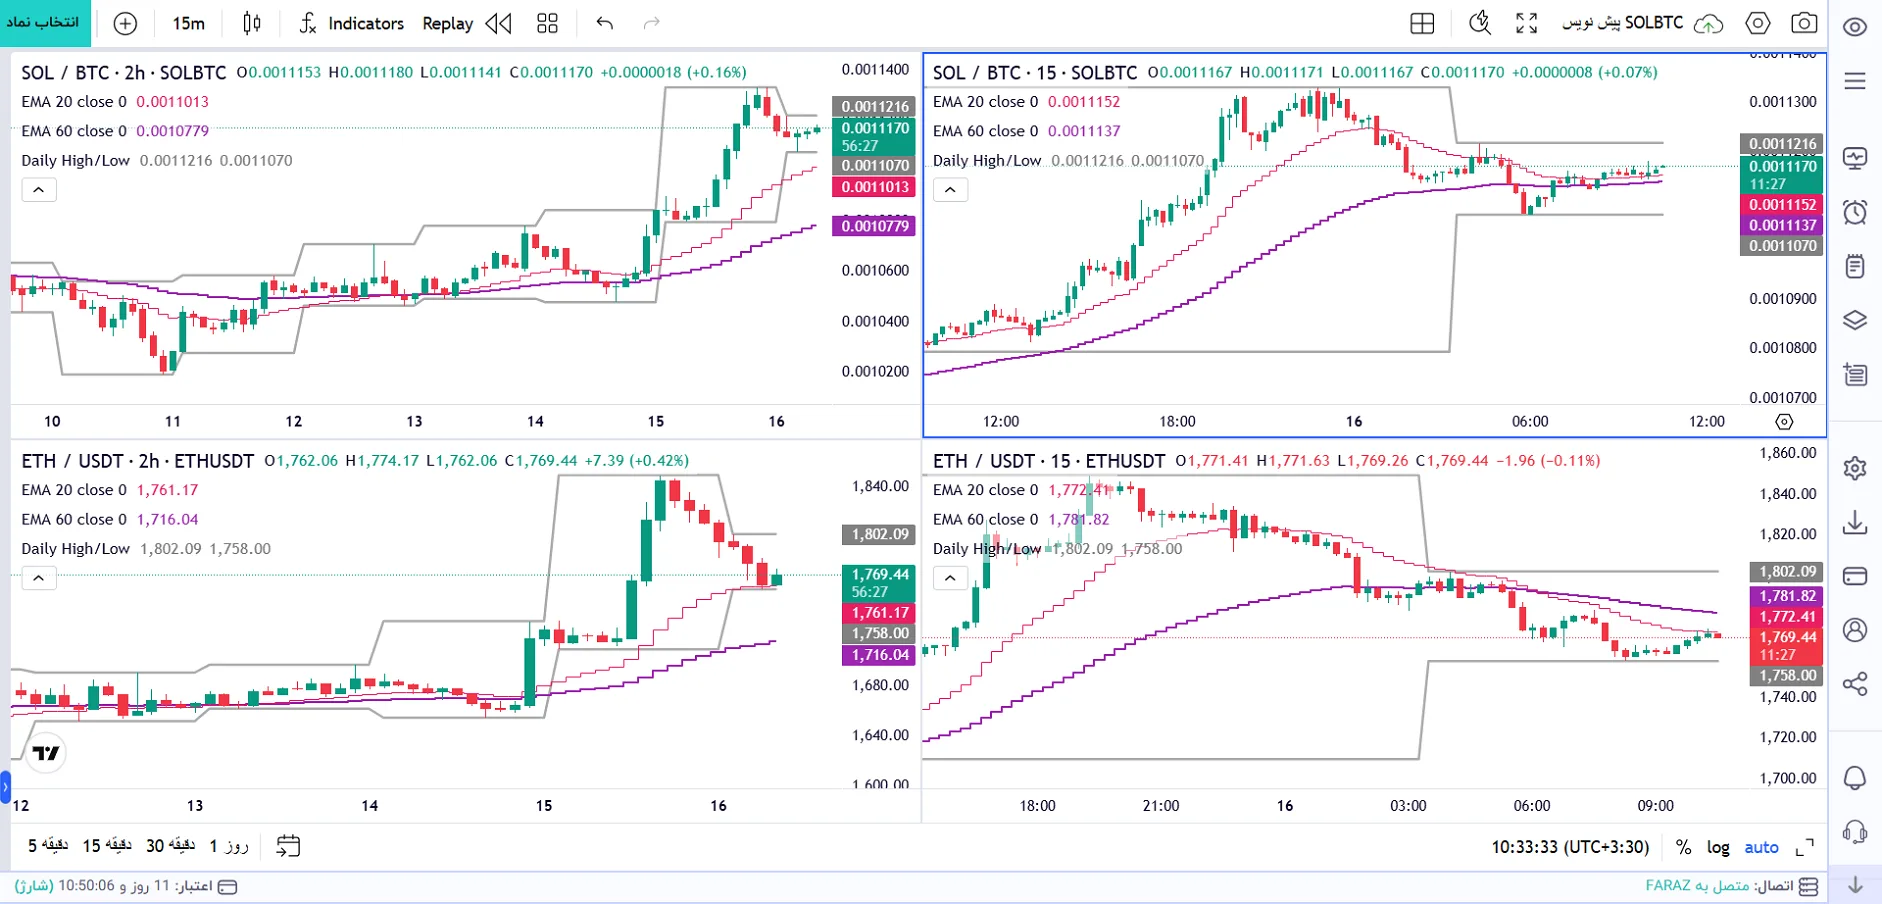This screenshot has width=1882, height=904.
Task: Share the chart via the share icon
Action: (x=1855, y=684)
